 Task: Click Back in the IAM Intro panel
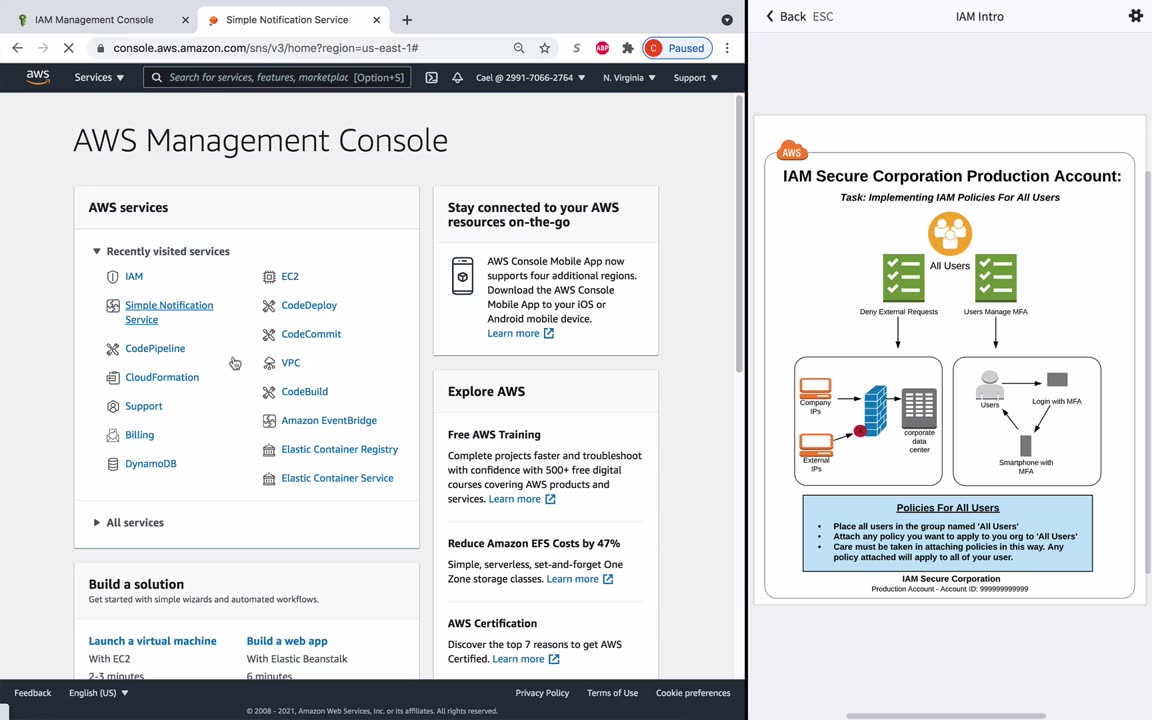pyautogui.click(x=785, y=16)
